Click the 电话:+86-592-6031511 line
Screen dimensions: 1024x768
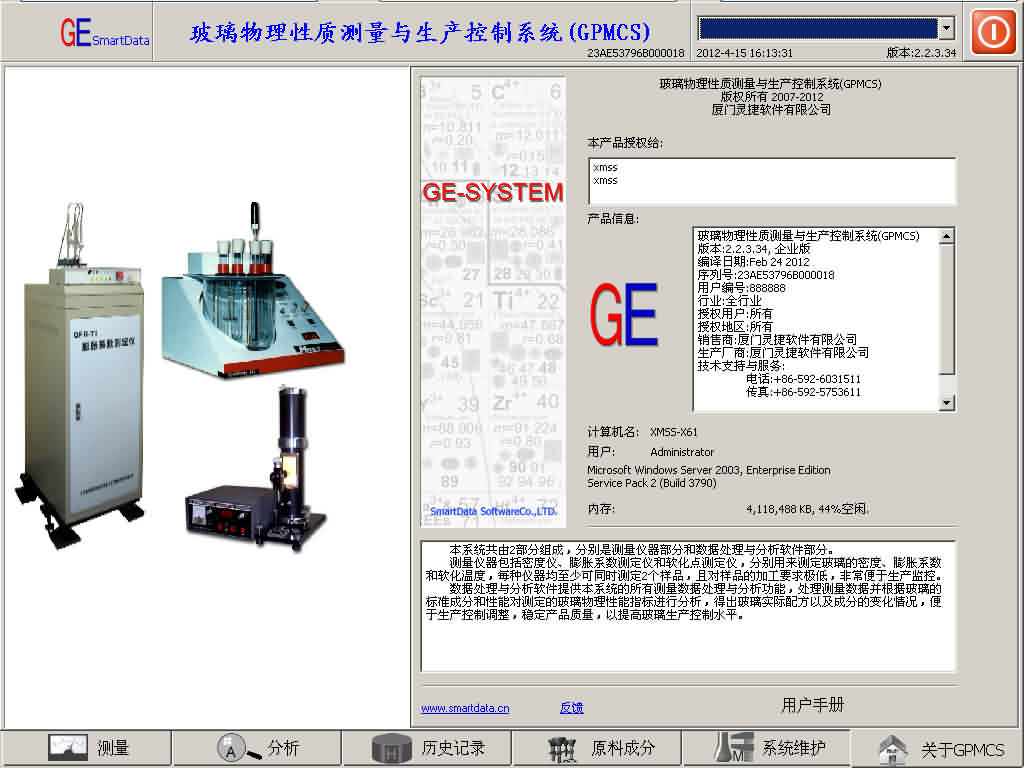click(803, 379)
